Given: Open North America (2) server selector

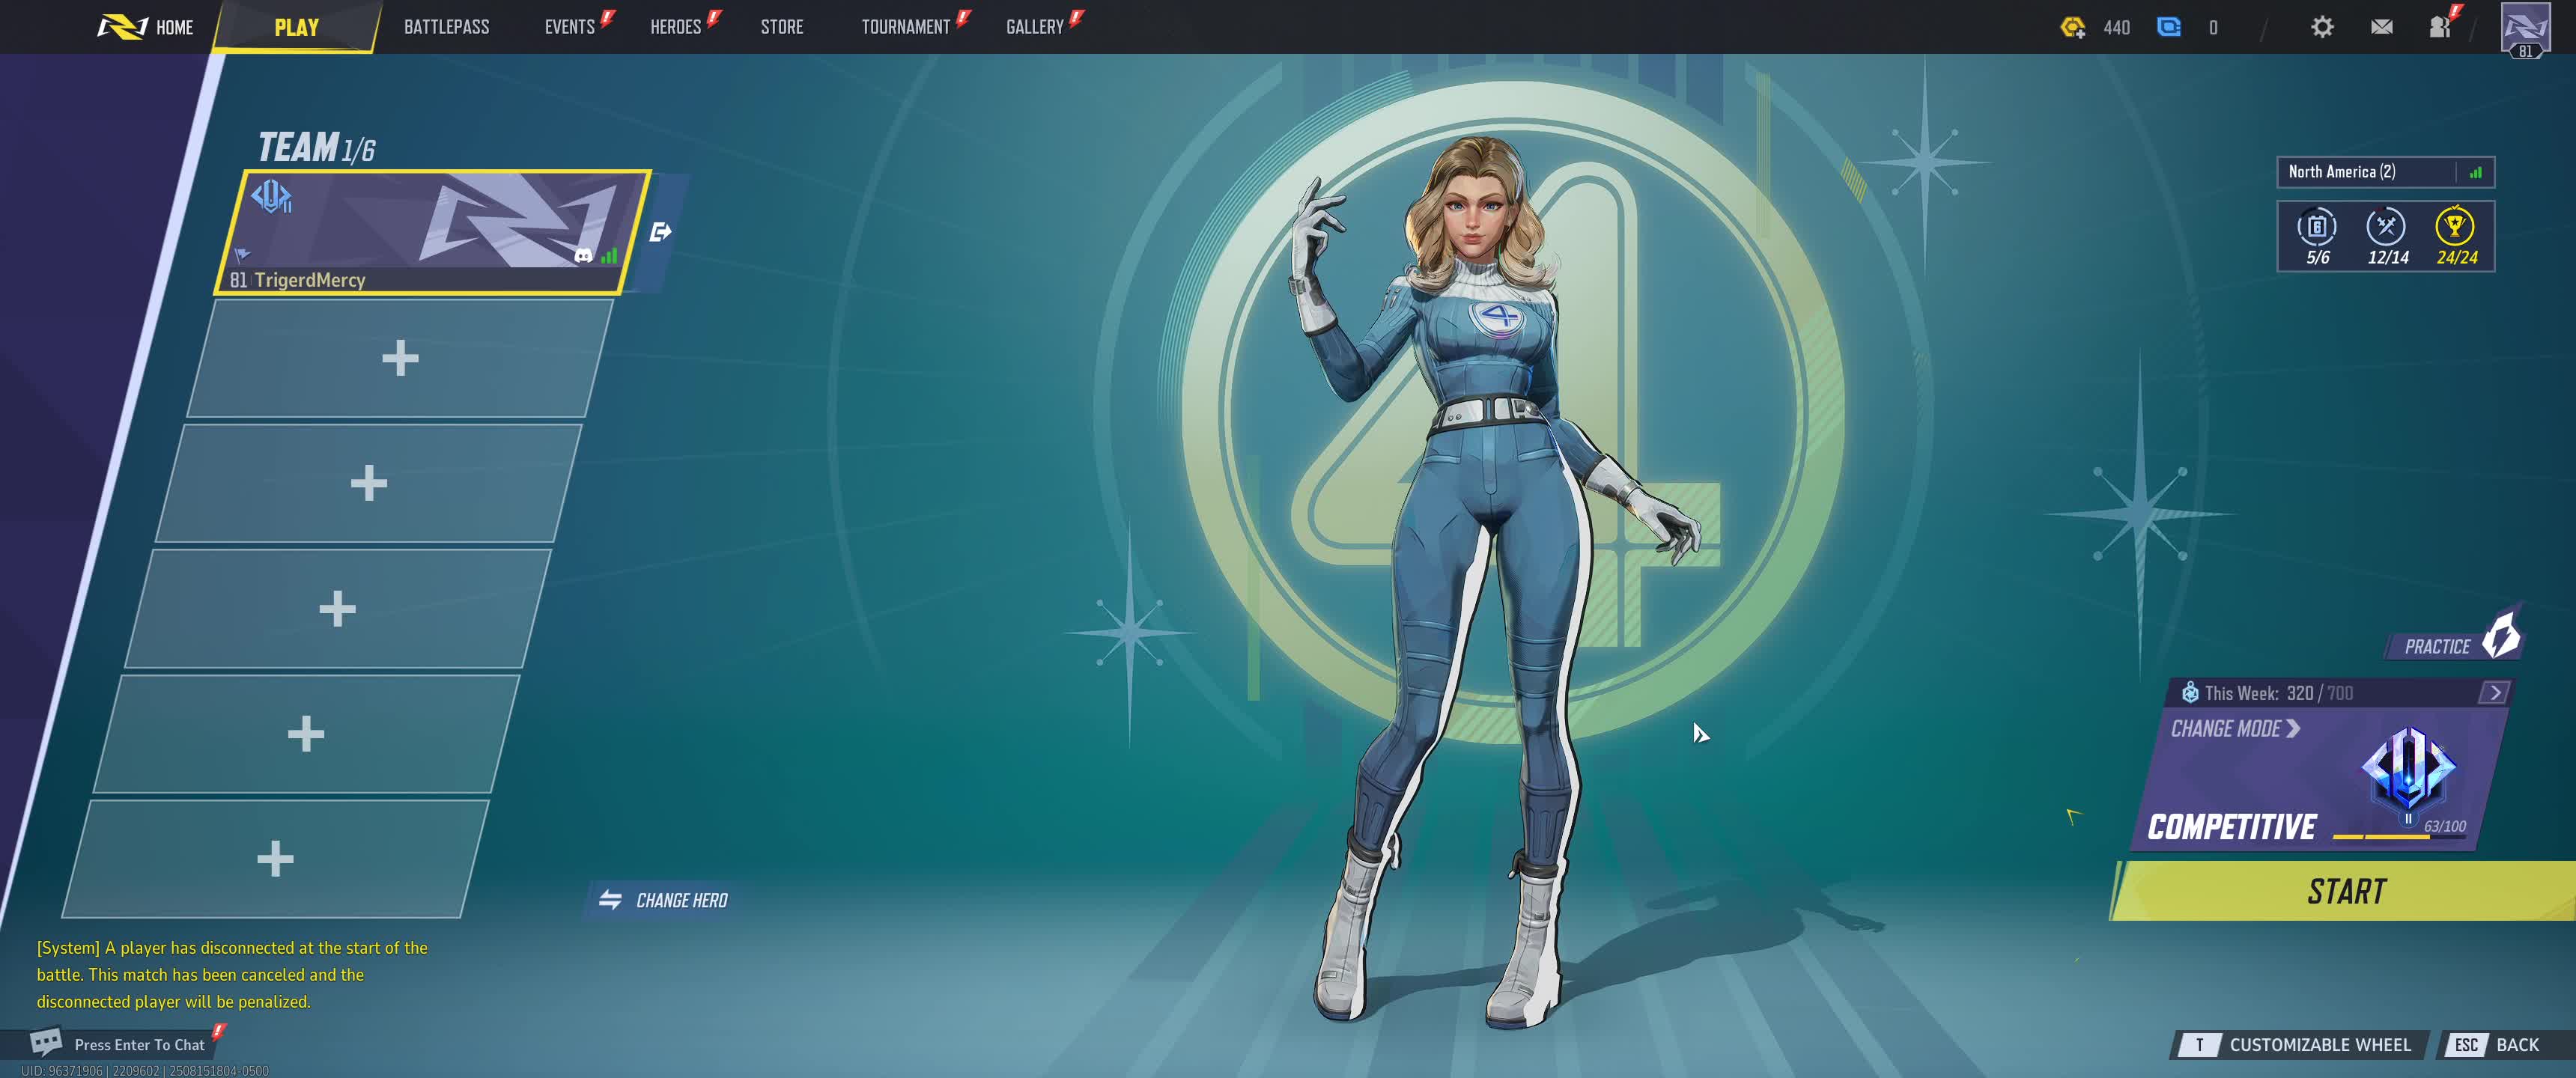Looking at the screenshot, I should point(2385,172).
